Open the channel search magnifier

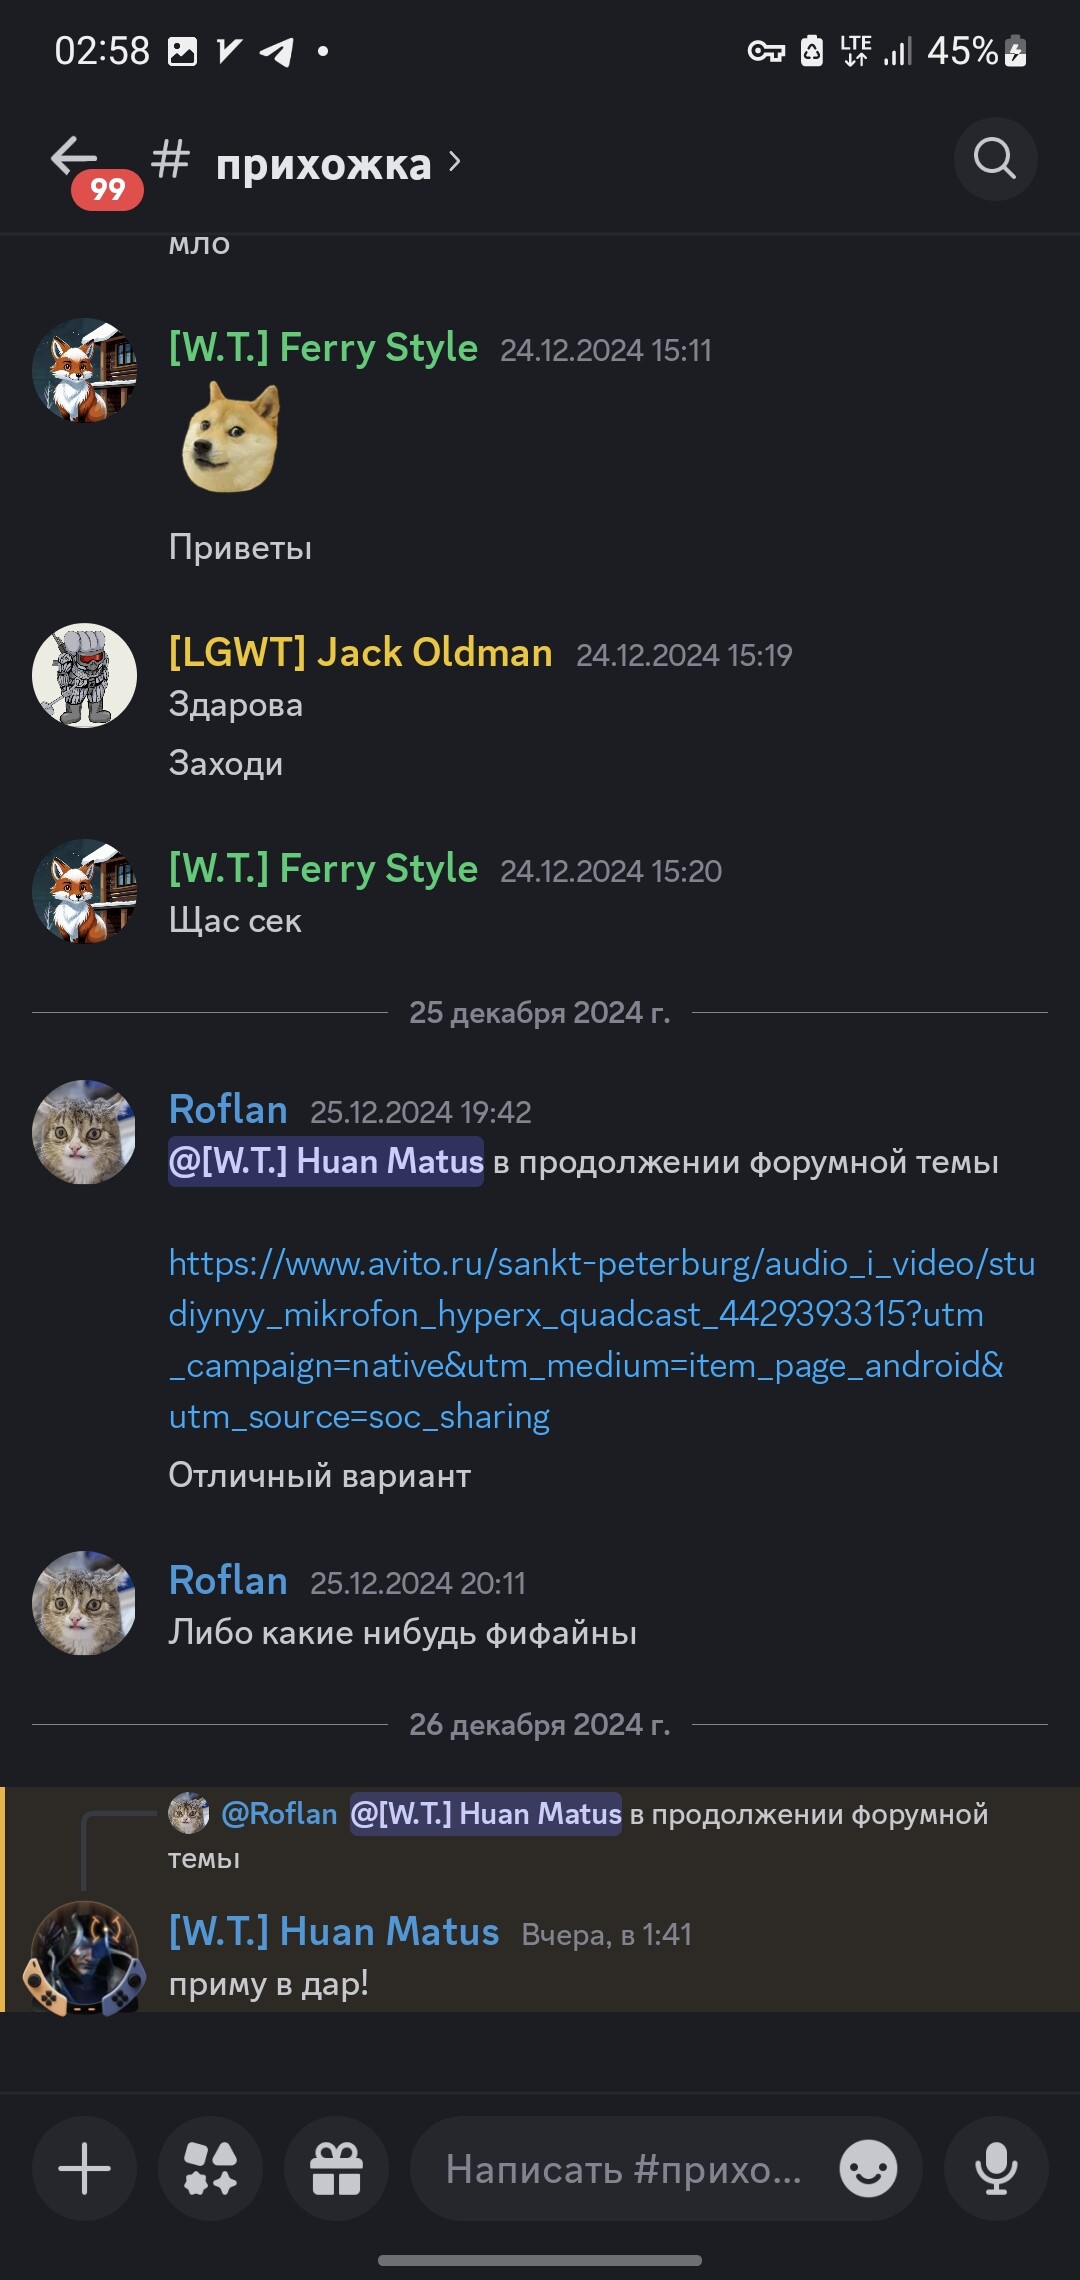pos(995,158)
